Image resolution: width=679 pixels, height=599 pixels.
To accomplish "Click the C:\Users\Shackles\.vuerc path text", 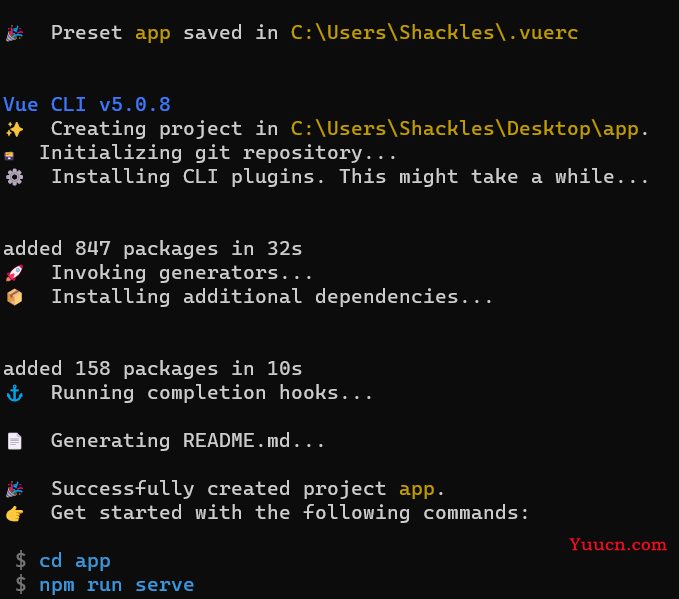I will [434, 33].
